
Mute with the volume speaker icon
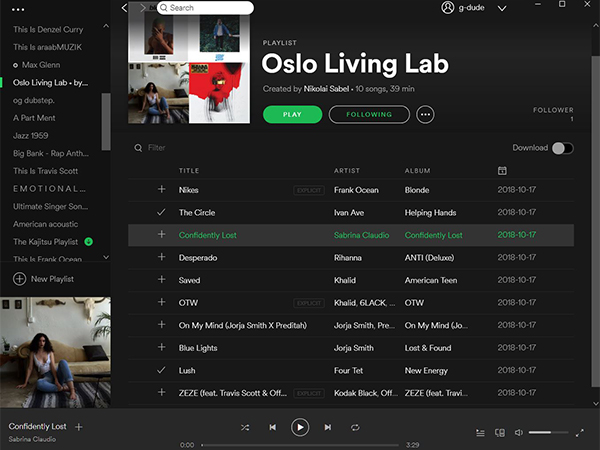(518, 433)
